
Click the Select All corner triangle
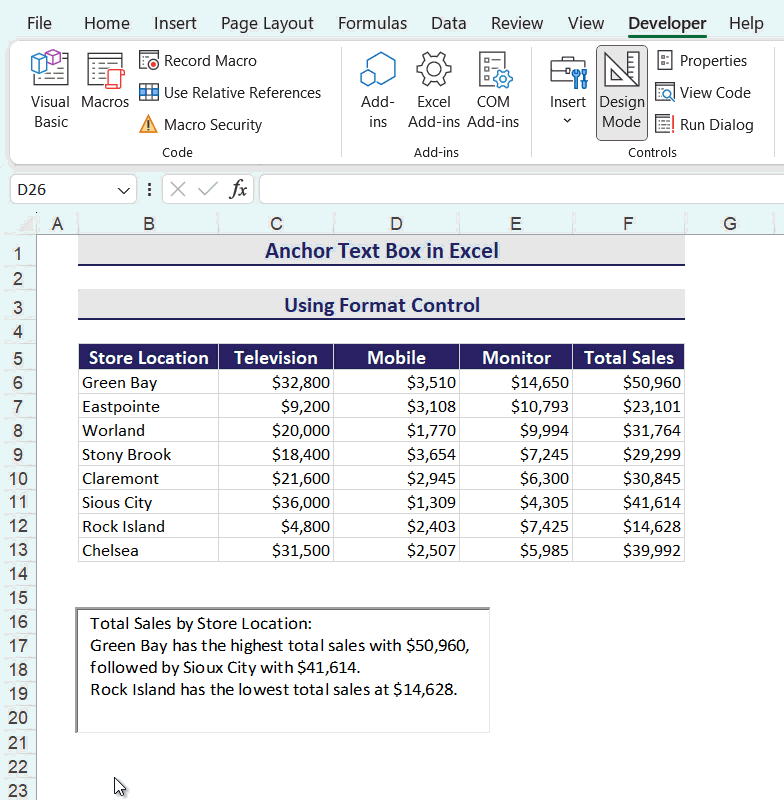pyautogui.click(x=26, y=223)
